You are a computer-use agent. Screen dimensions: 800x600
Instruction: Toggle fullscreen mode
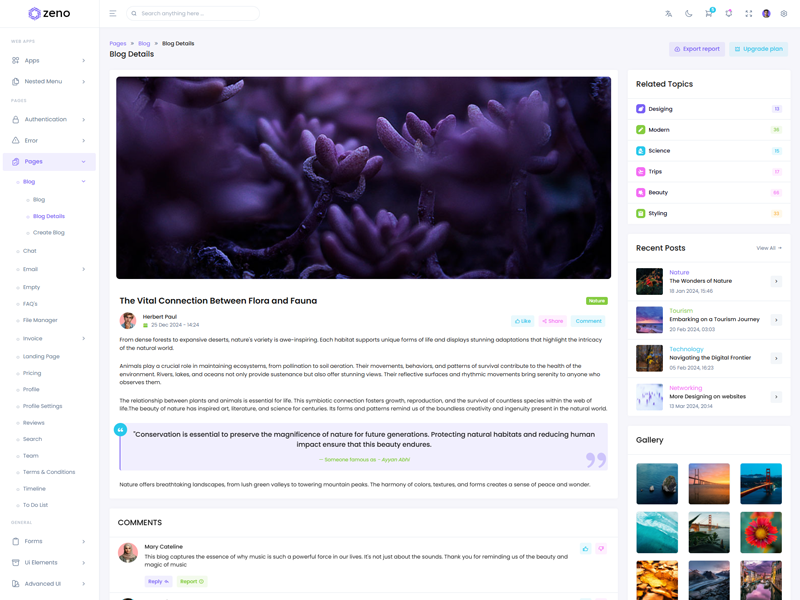click(x=748, y=14)
